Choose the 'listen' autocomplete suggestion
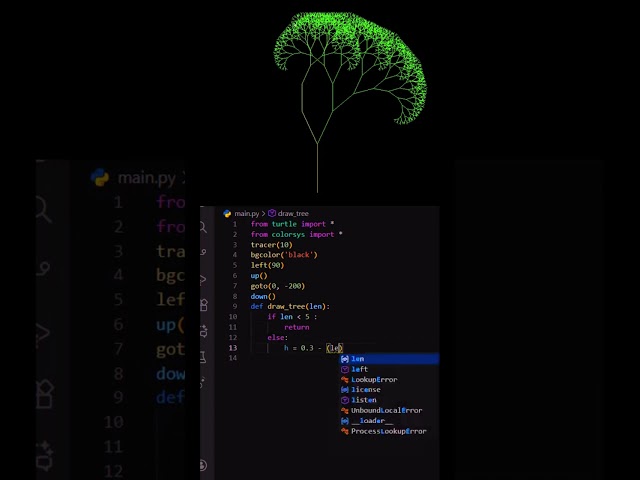Viewport: 640px width, 480px height. (390, 400)
